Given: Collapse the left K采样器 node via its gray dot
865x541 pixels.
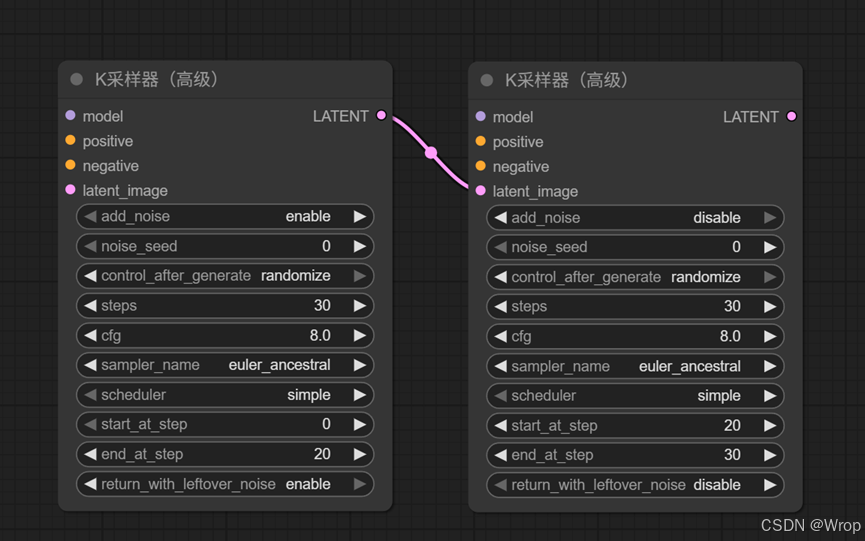Looking at the screenshot, I should pos(77,79).
